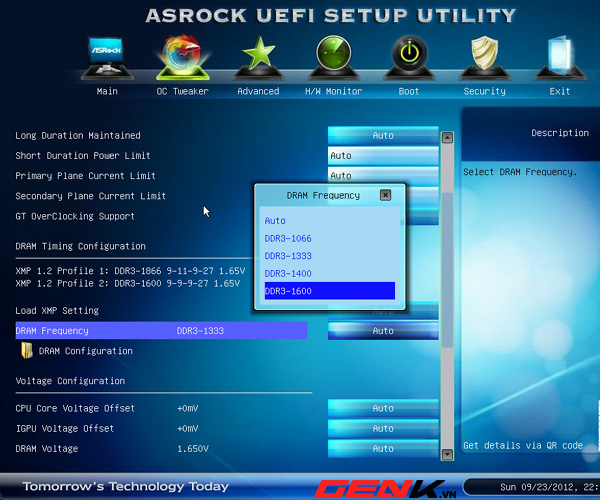Select DDR3-1600 in frequency list
This screenshot has height=500, width=600.
[x=329, y=291]
